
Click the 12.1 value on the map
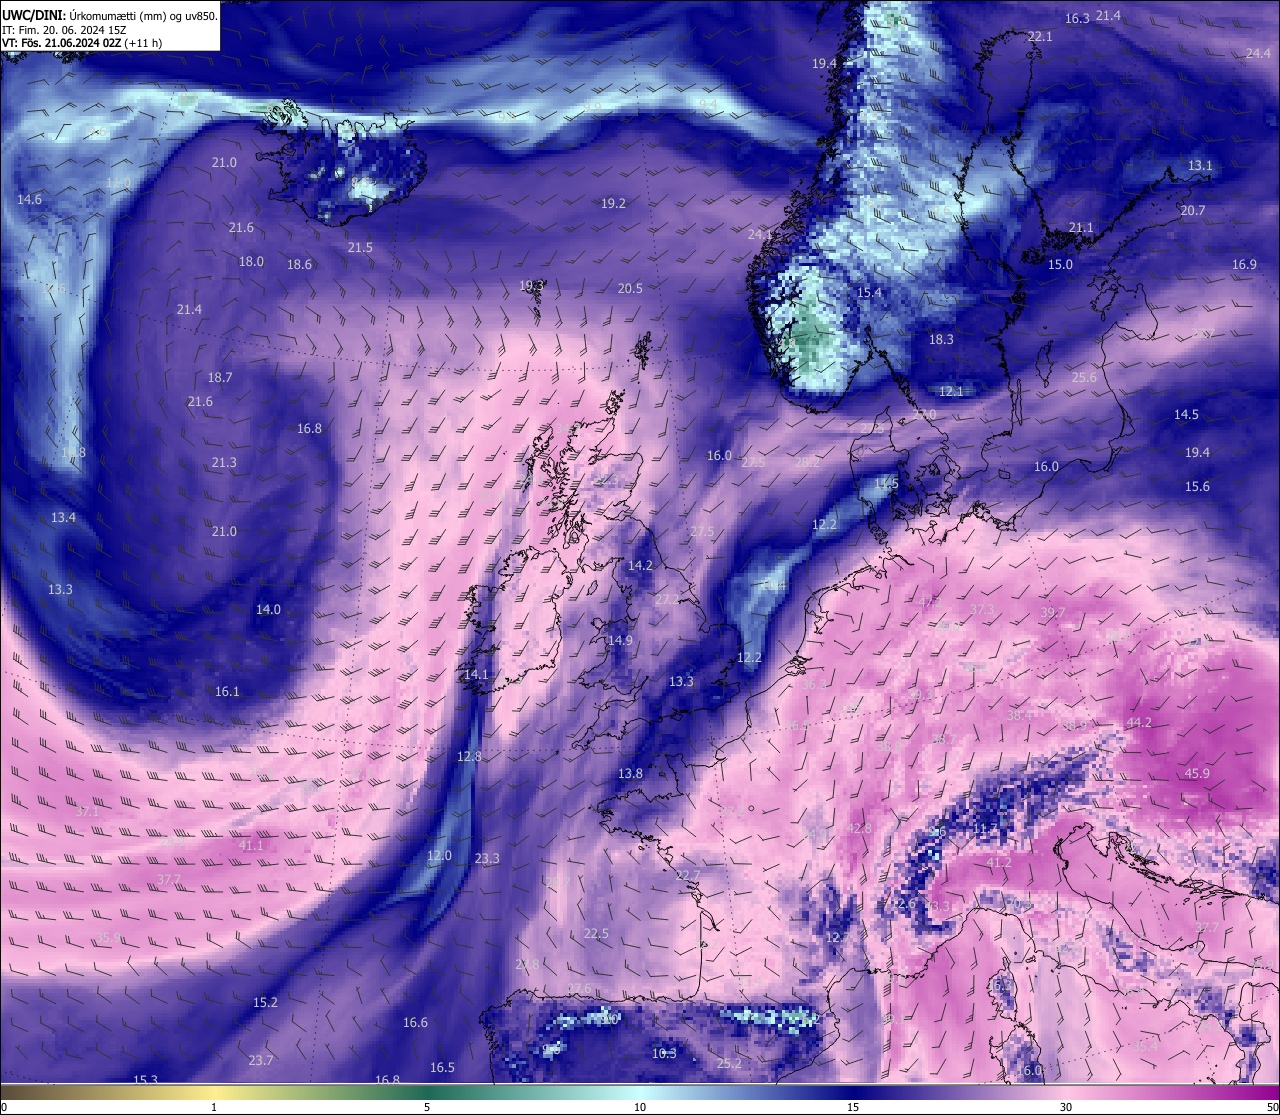[x=951, y=391]
